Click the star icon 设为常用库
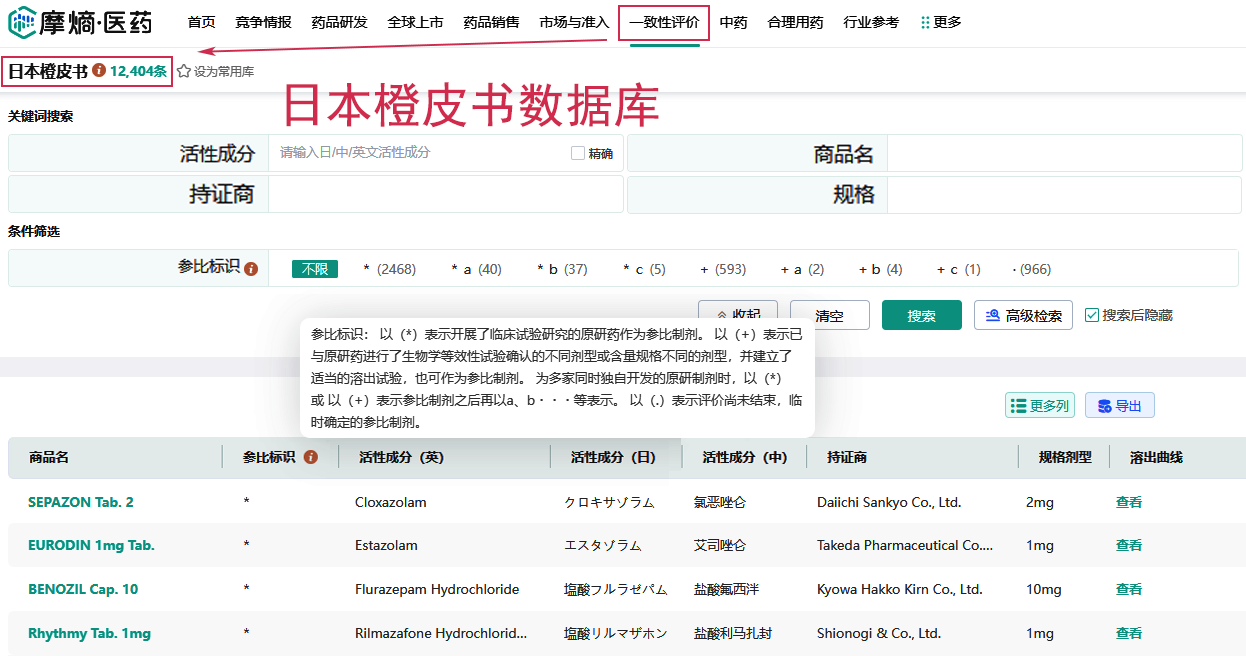This screenshot has height=656, width=1246. tap(184, 72)
